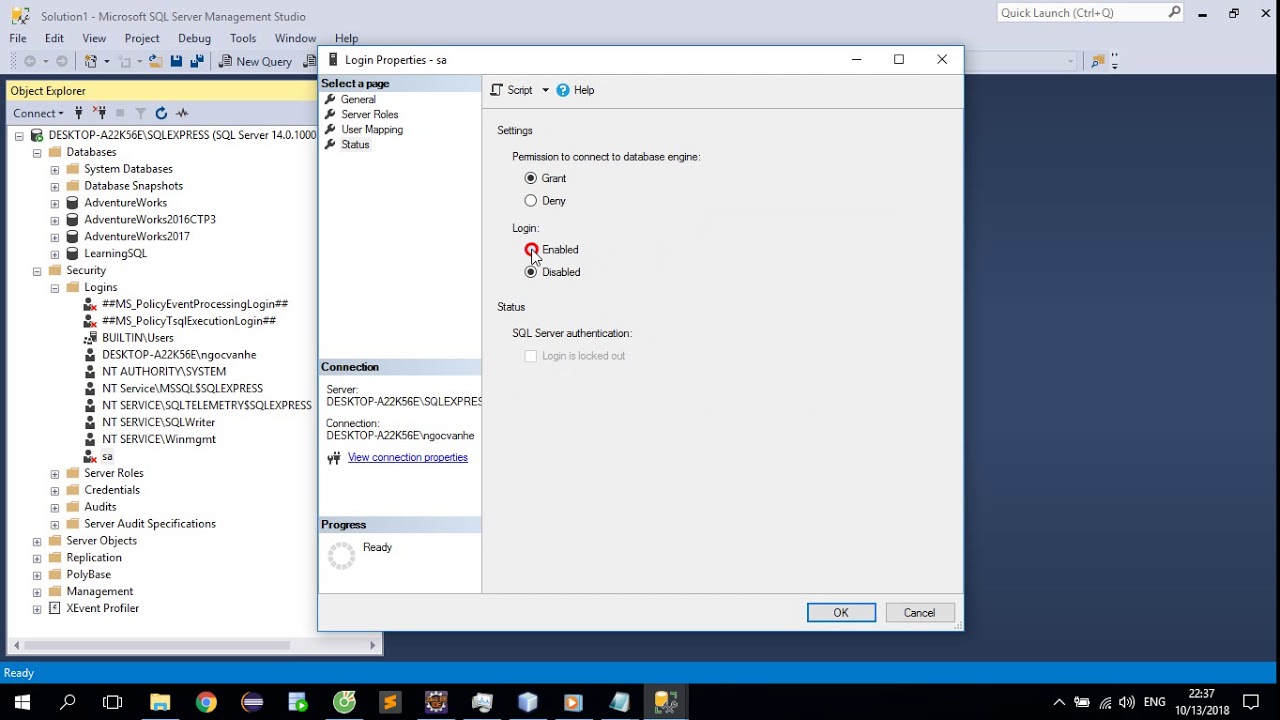Click the Disconnect plug icon with red X
The height and width of the screenshot is (720, 1280).
pyautogui.click(x=99, y=113)
